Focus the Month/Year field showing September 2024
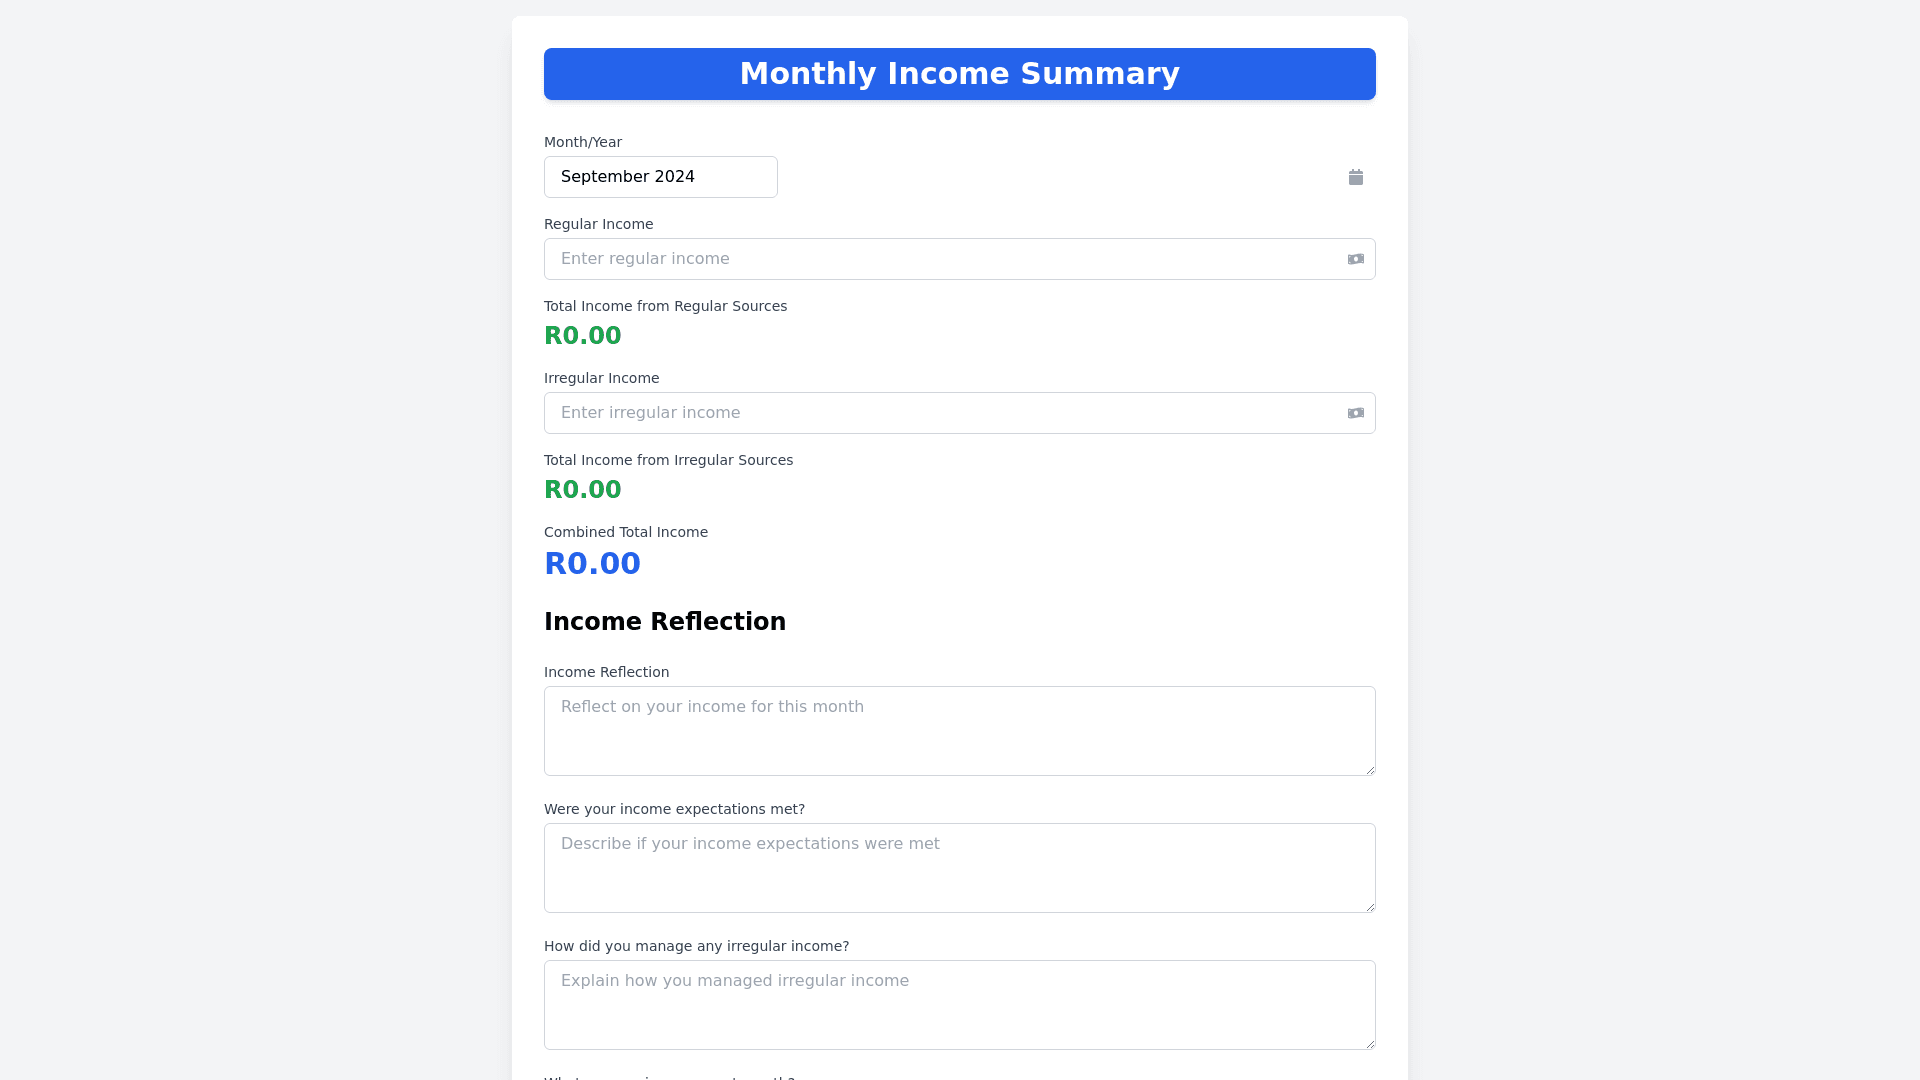1920x1080 pixels. [x=660, y=177]
